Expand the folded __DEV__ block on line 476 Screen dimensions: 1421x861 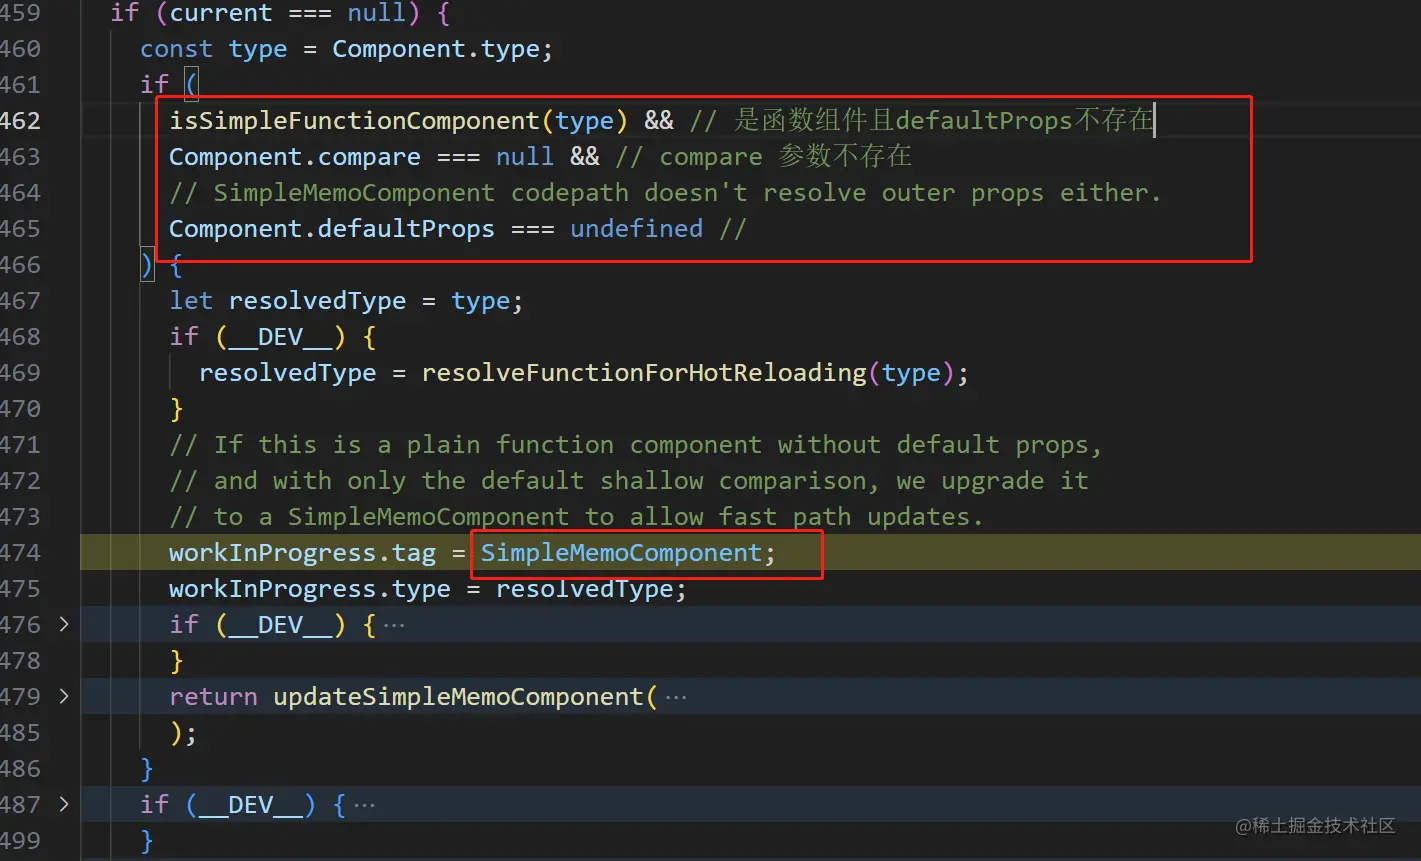[63, 624]
